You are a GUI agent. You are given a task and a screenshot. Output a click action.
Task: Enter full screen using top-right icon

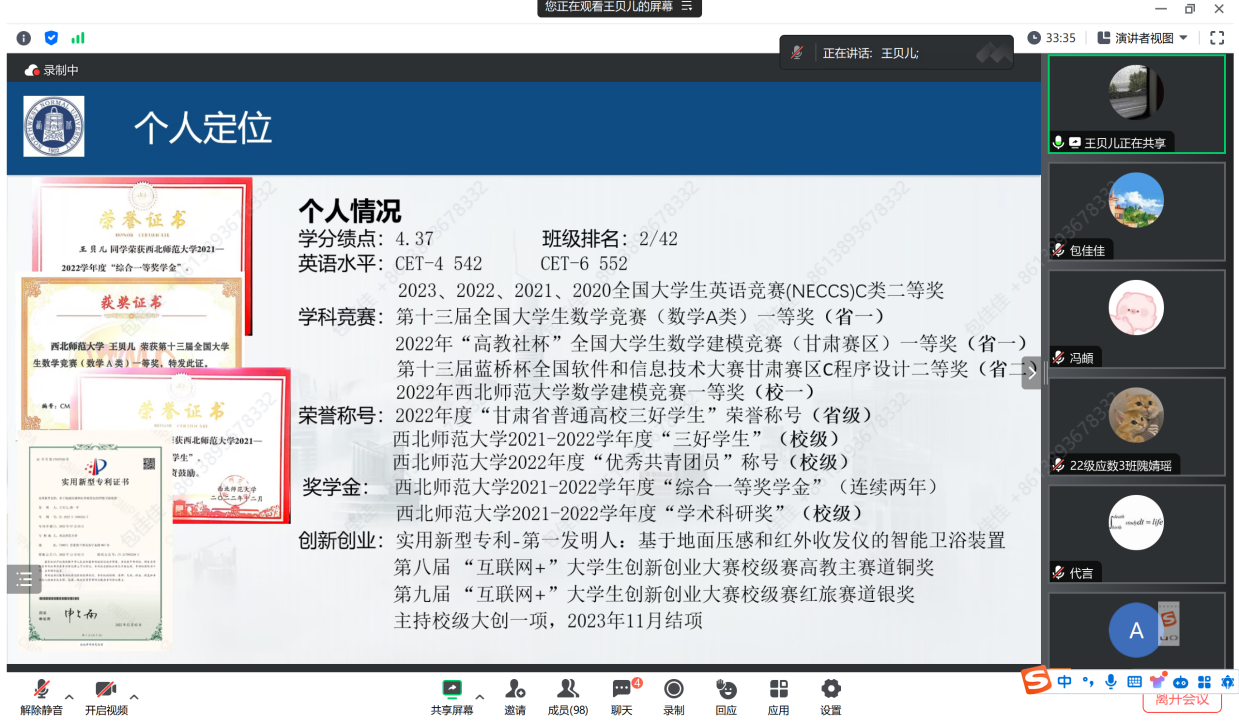pyautogui.click(x=1217, y=38)
